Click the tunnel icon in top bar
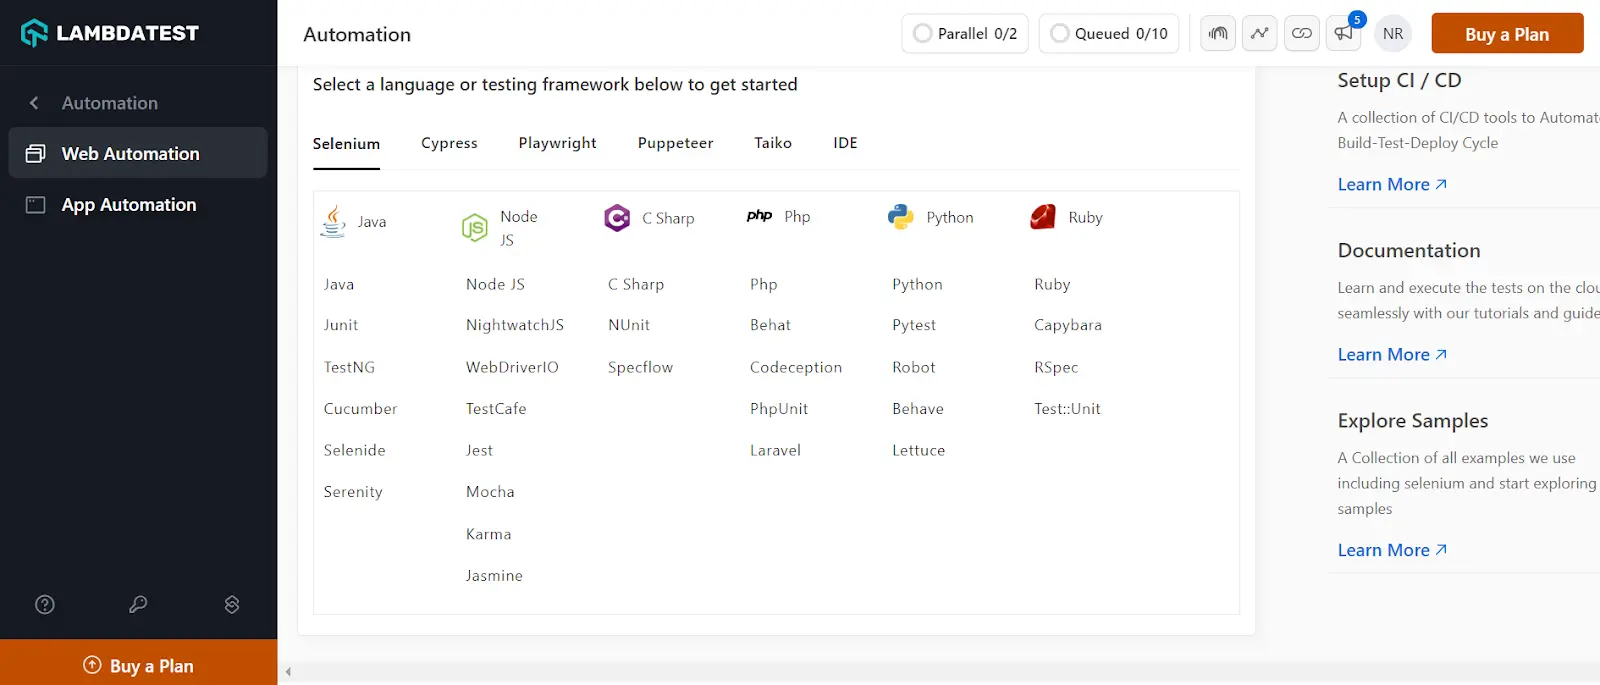1600x685 pixels. click(x=1217, y=34)
